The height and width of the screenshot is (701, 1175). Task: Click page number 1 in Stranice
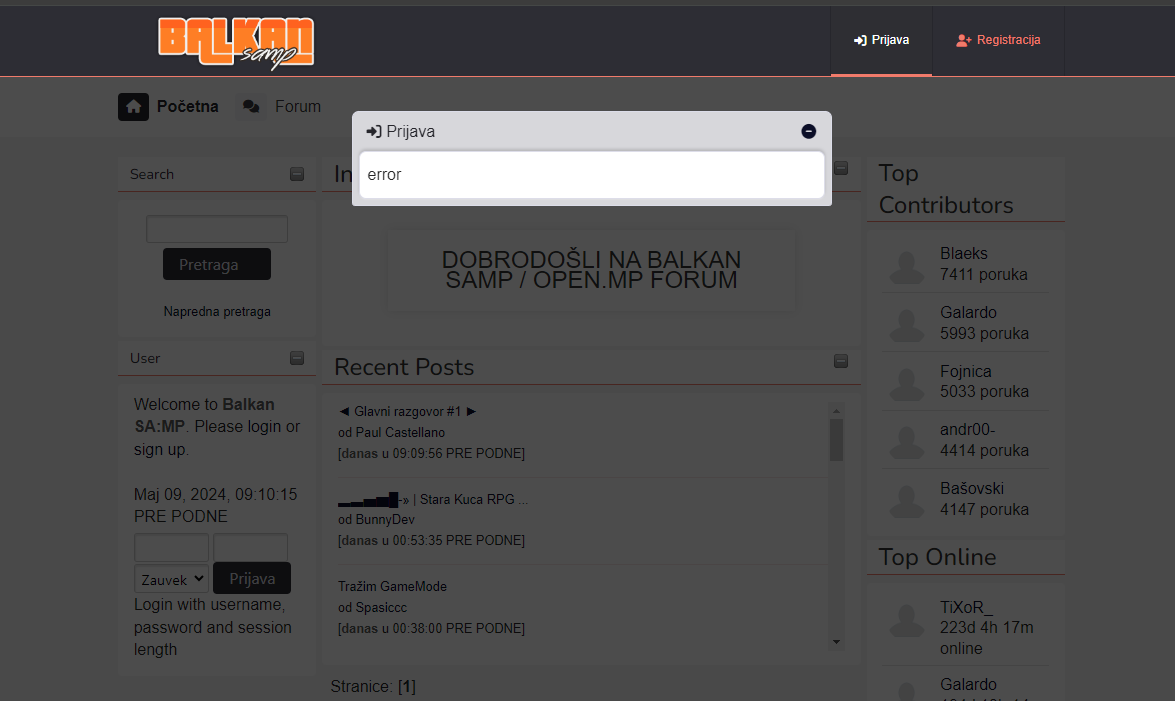click(407, 687)
